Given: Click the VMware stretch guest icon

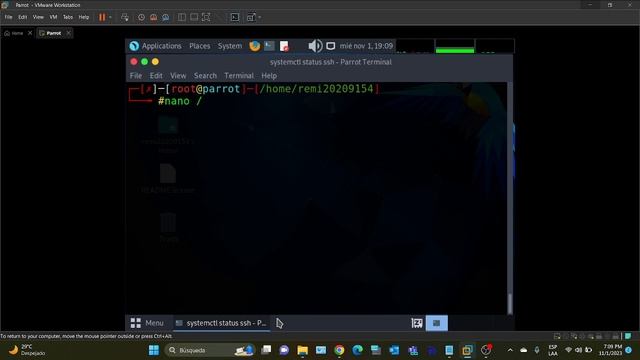Looking at the screenshot, I should point(251,17).
